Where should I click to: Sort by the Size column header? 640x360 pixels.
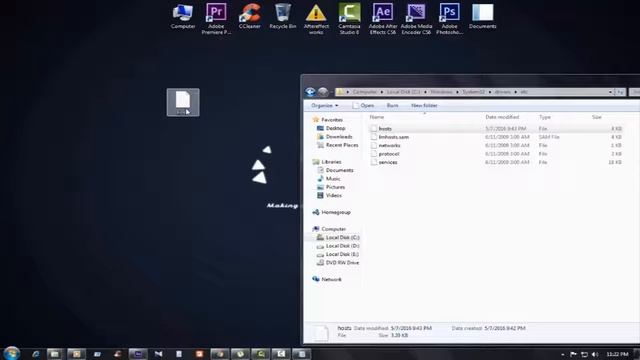(597, 117)
